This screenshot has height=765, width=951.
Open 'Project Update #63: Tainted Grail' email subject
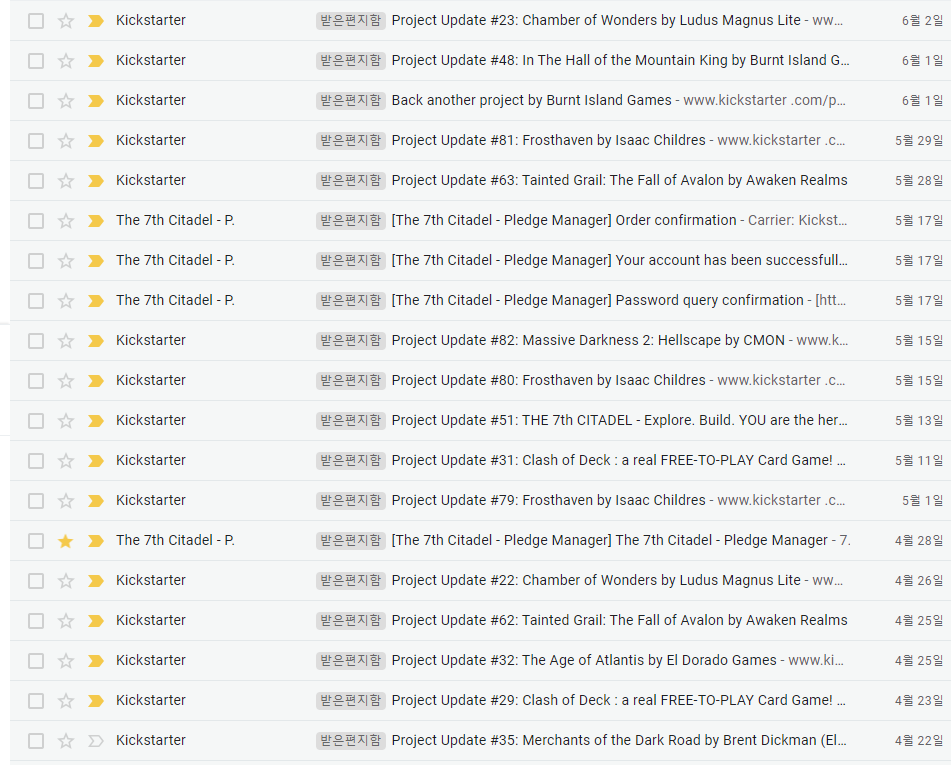[619, 181]
